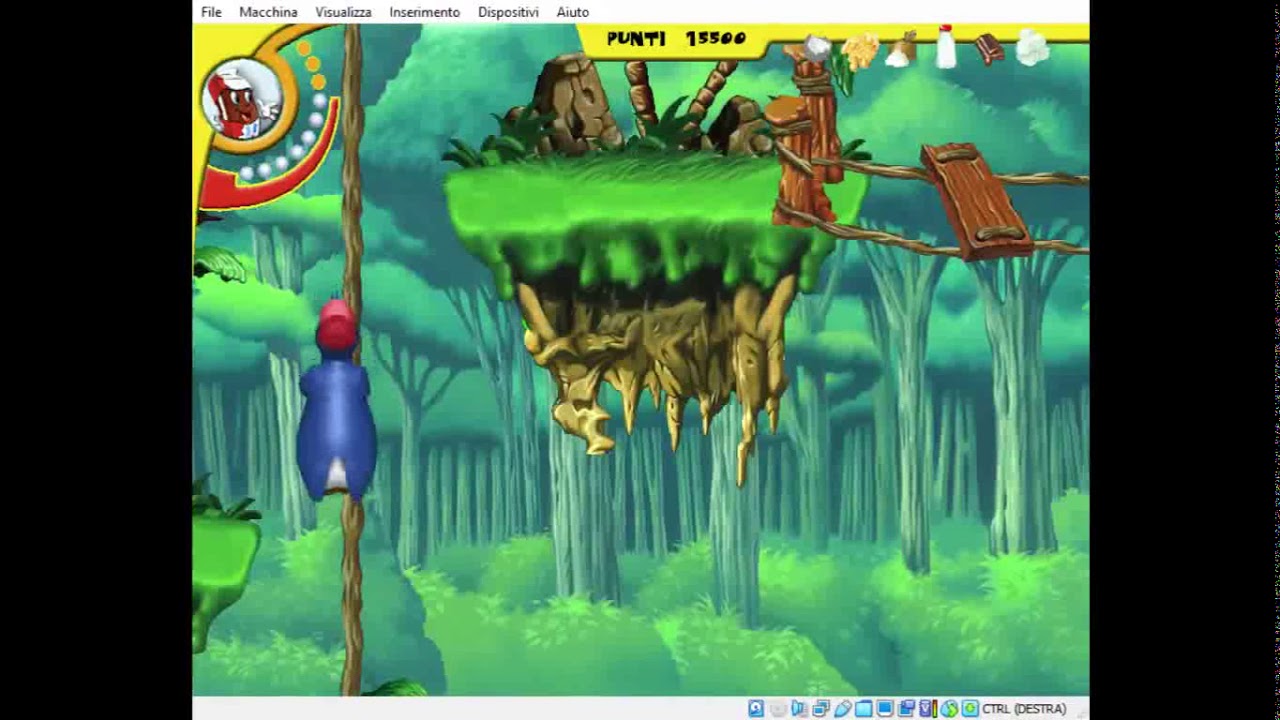The width and height of the screenshot is (1280, 720).
Task: Click the audio speaker status icon
Action: click(x=799, y=709)
